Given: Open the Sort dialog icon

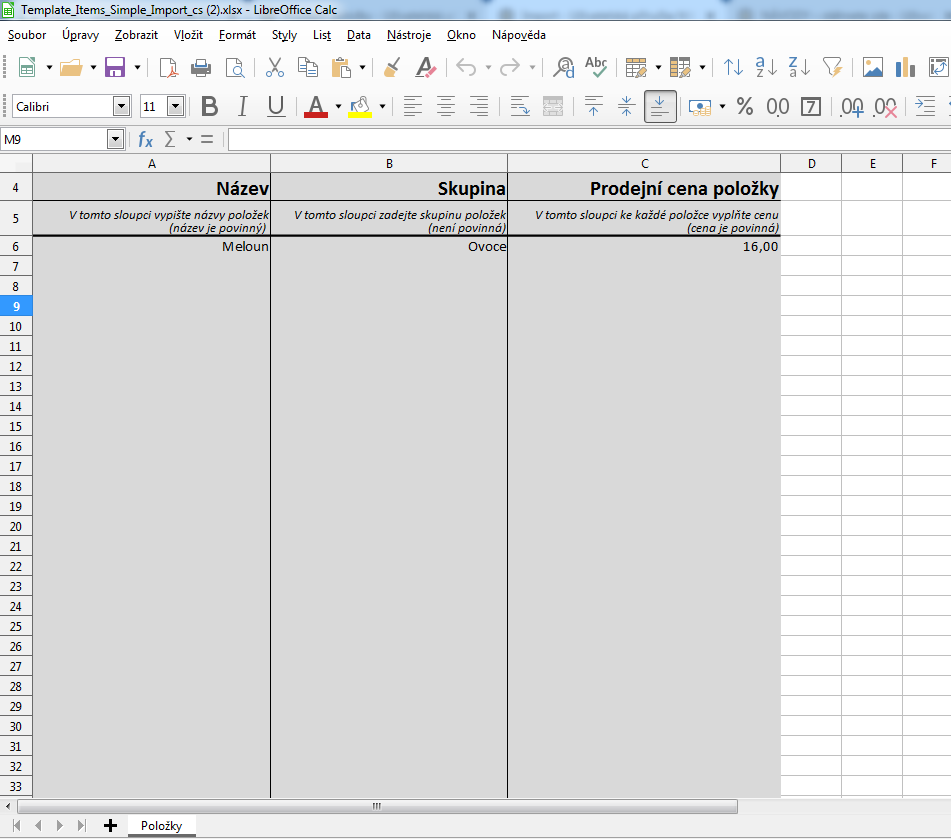Looking at the screenshot, I should tap(733, 67).
